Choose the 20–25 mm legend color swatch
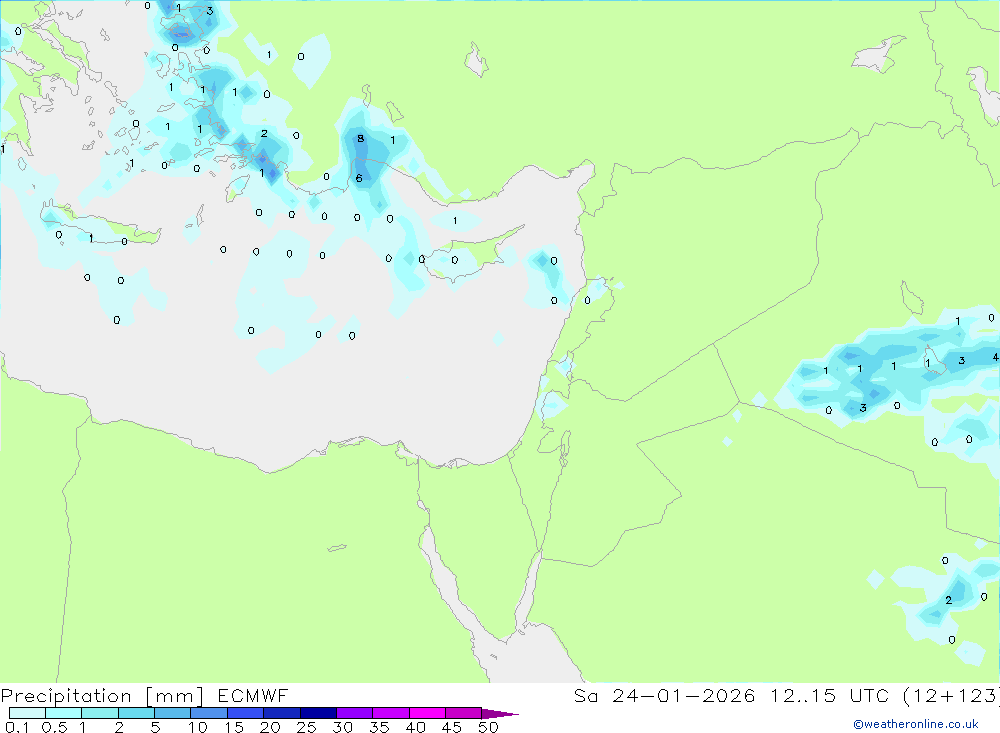 pos(282,713)
